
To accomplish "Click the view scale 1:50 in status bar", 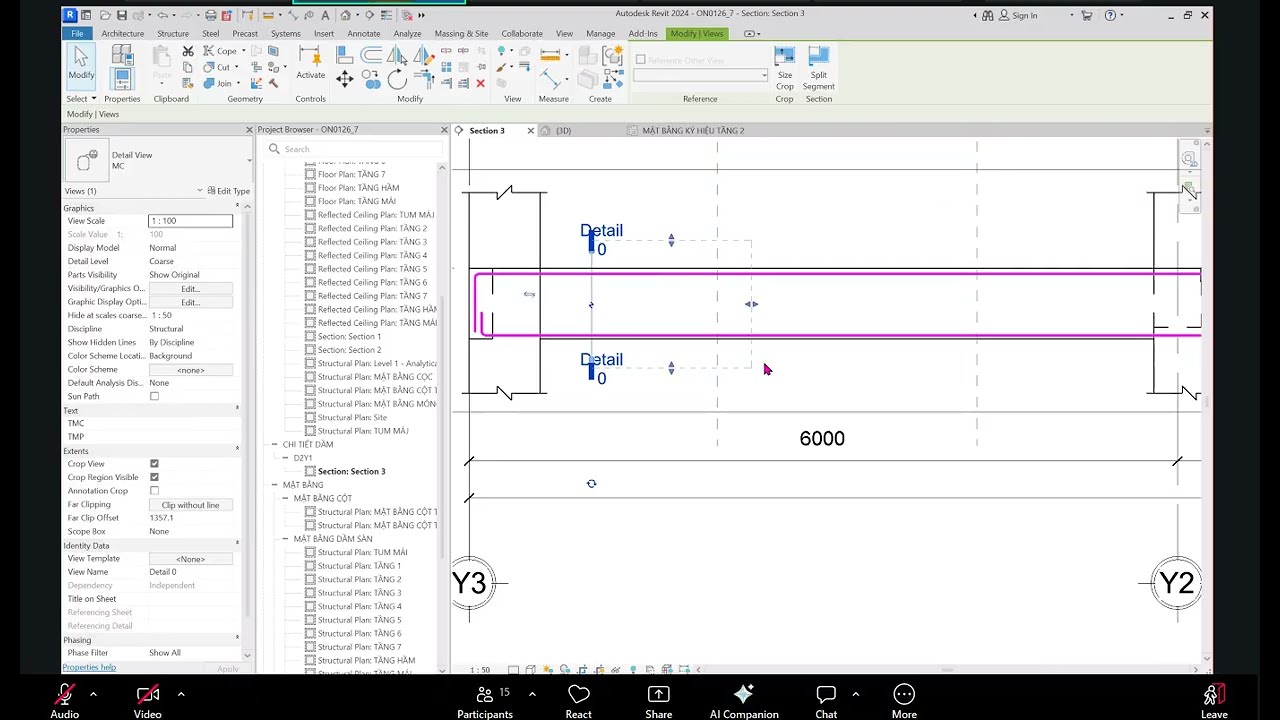I will 480,670.
